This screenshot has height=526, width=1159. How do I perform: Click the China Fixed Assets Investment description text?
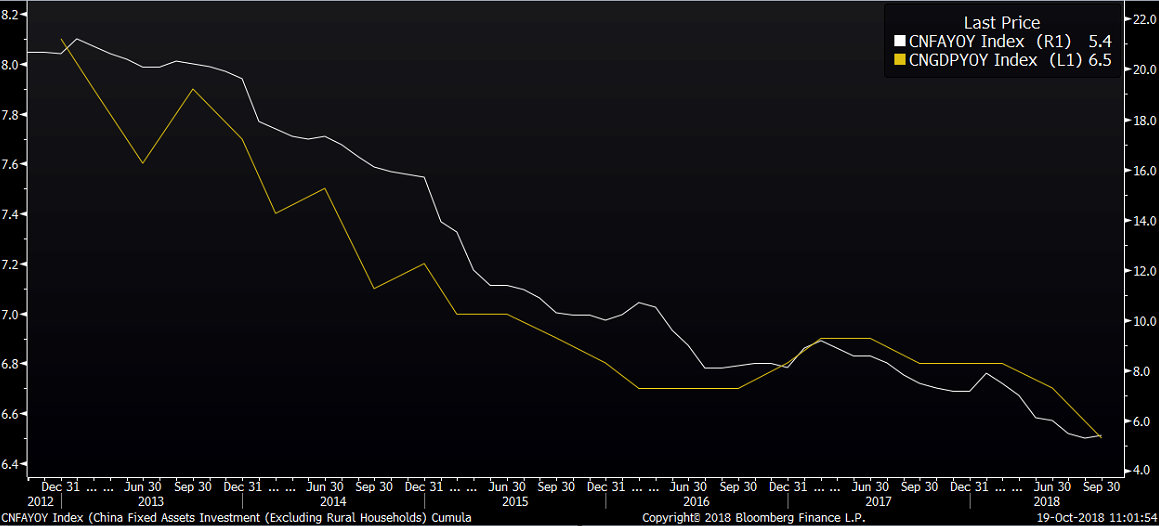click(237, 517)
